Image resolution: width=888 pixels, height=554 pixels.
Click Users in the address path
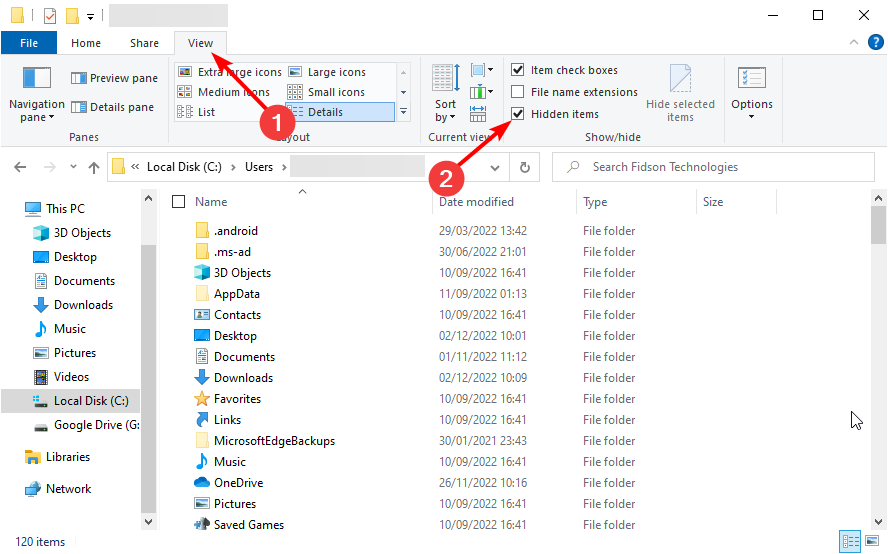(x=259, y=167)
